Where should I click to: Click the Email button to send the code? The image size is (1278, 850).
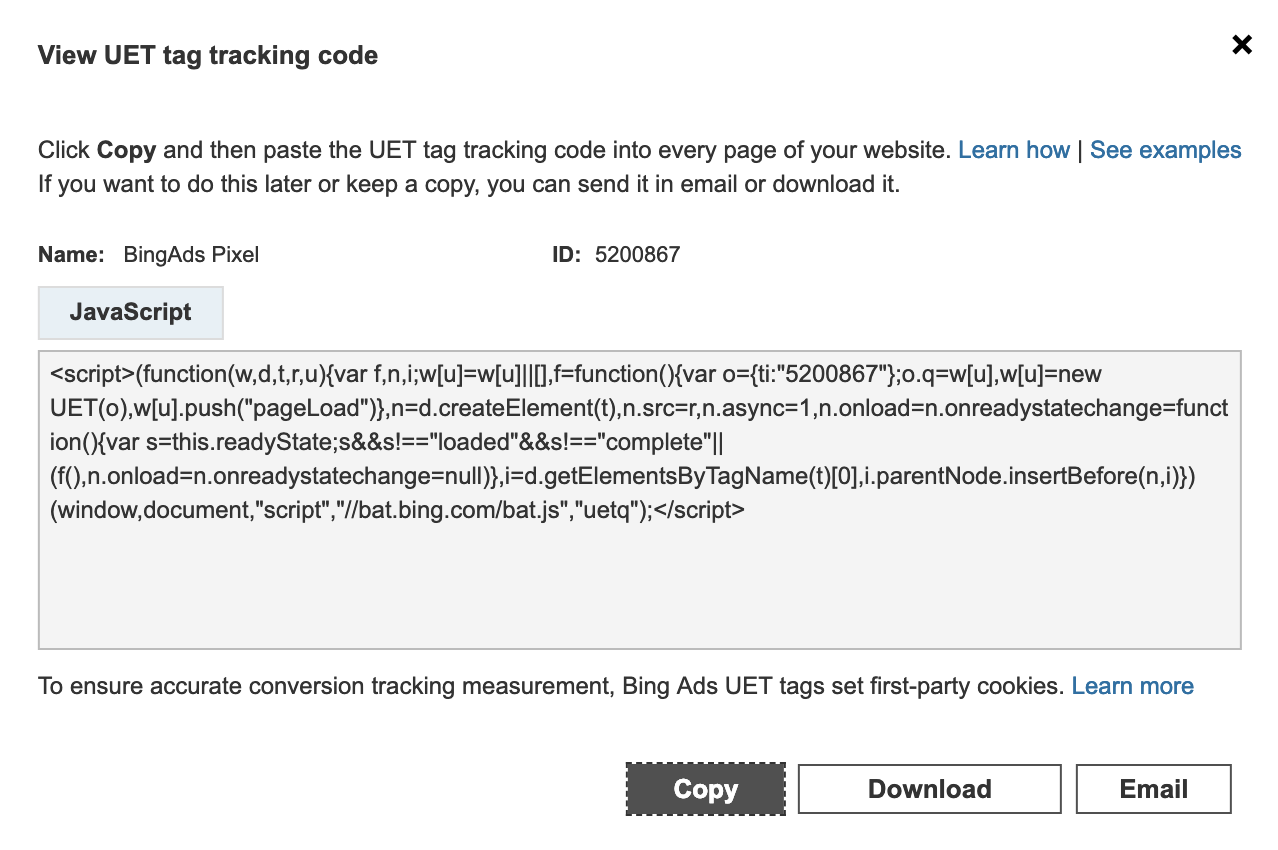(1152, 789)
